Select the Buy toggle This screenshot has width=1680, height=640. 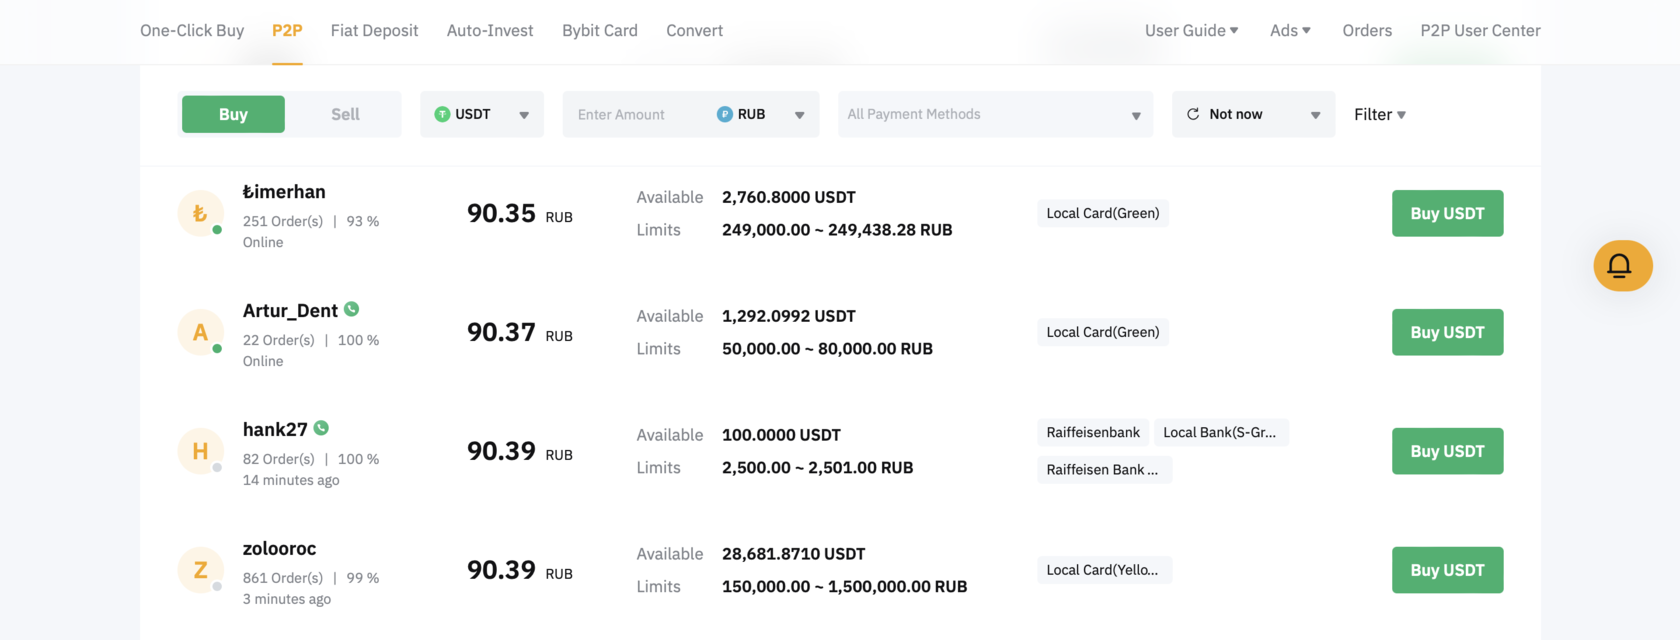[x=233, y=114]
